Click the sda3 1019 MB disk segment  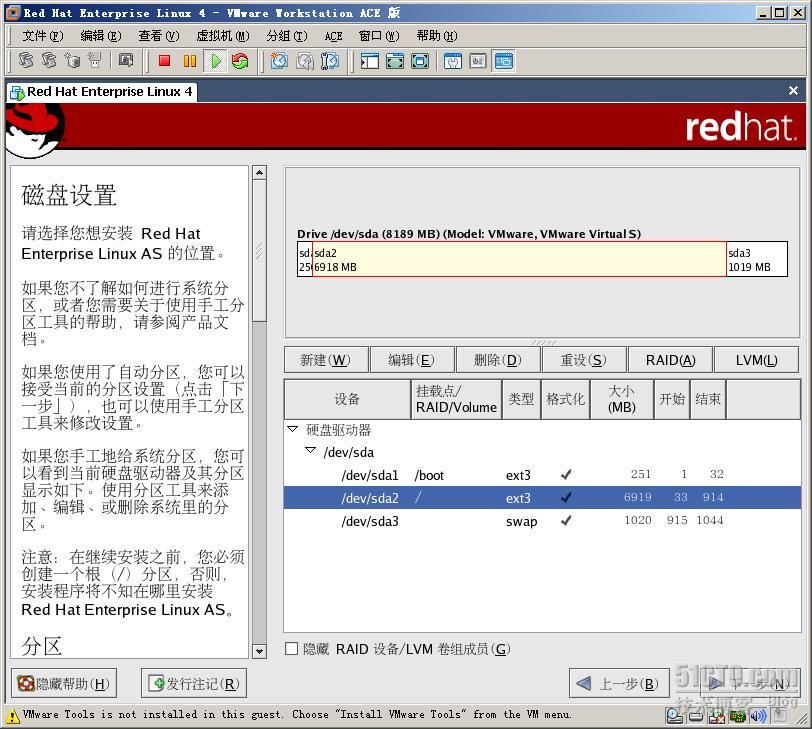click(x=757, y=259)
